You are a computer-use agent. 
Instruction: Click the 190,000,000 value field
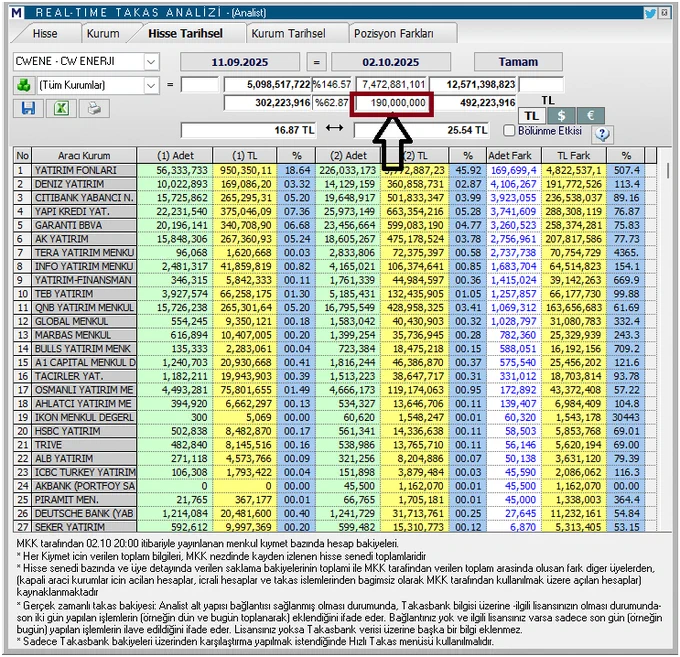(392, 103)
